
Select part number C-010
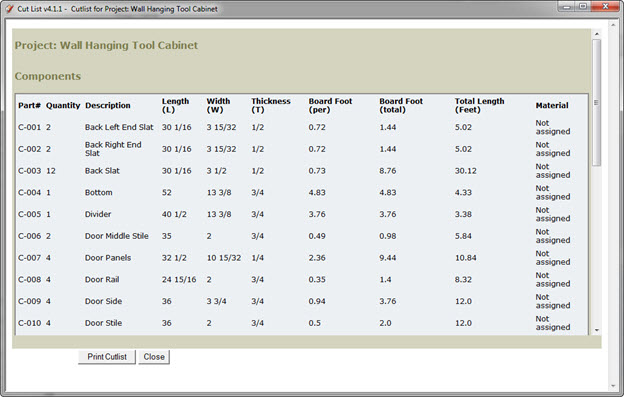coord(29,323)
